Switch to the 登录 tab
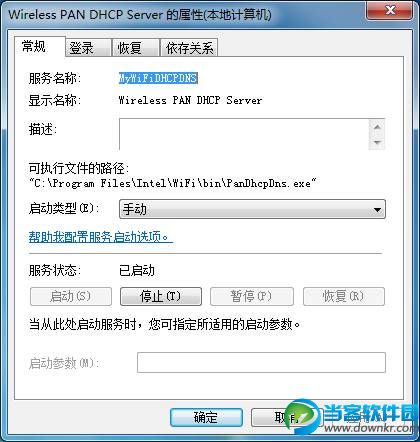This screenshot has width=420, height=442. point(88,48)
